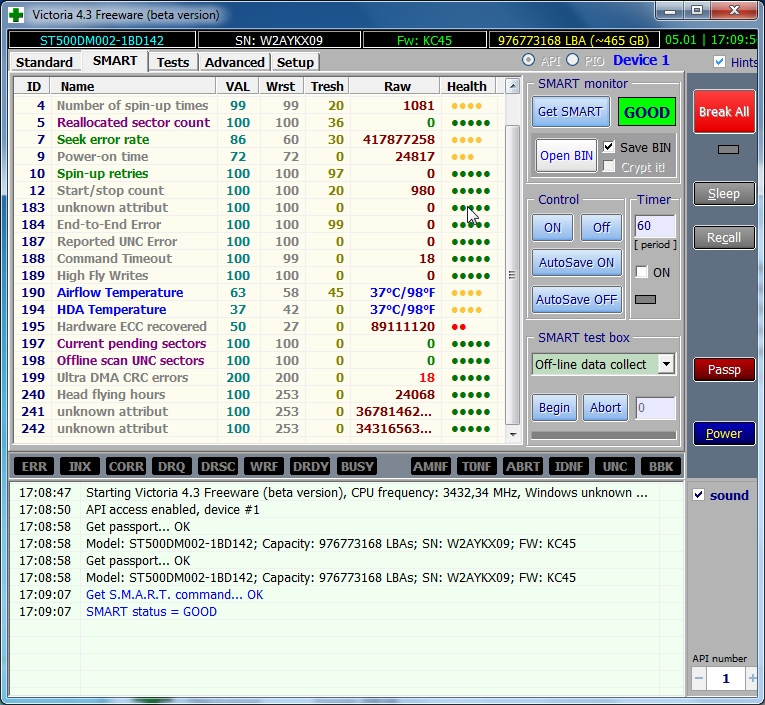The height and width of the screenshot is (705, 765).
Task: Turn SMART control Off
Action: 601,227
